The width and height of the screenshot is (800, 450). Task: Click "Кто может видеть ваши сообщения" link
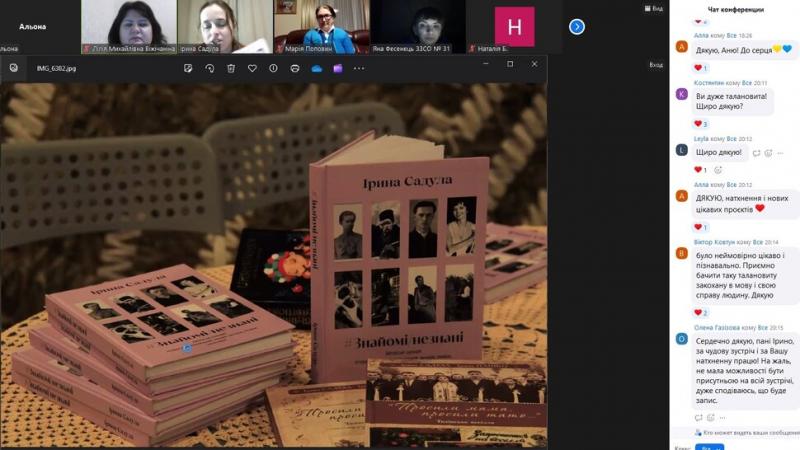pyautogui.click(x=747, y=433)
